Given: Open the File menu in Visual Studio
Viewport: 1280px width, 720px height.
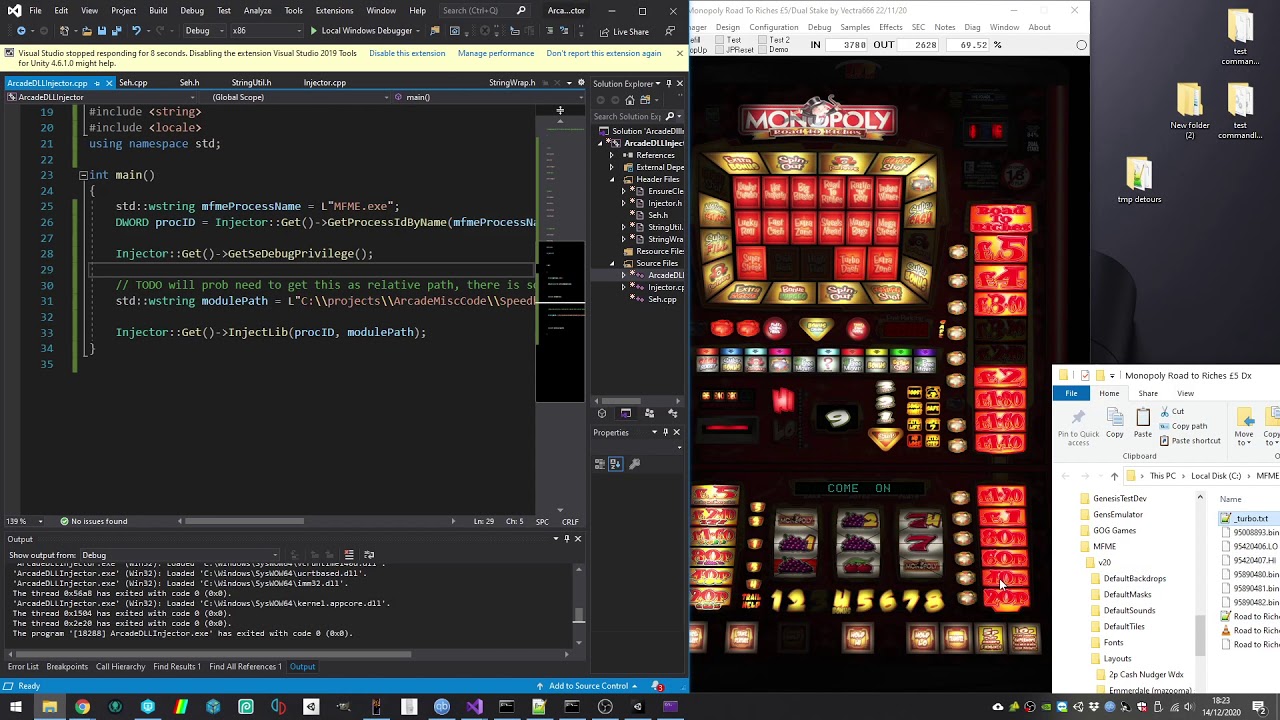Looking at the screenshot, I should [35, 10].
